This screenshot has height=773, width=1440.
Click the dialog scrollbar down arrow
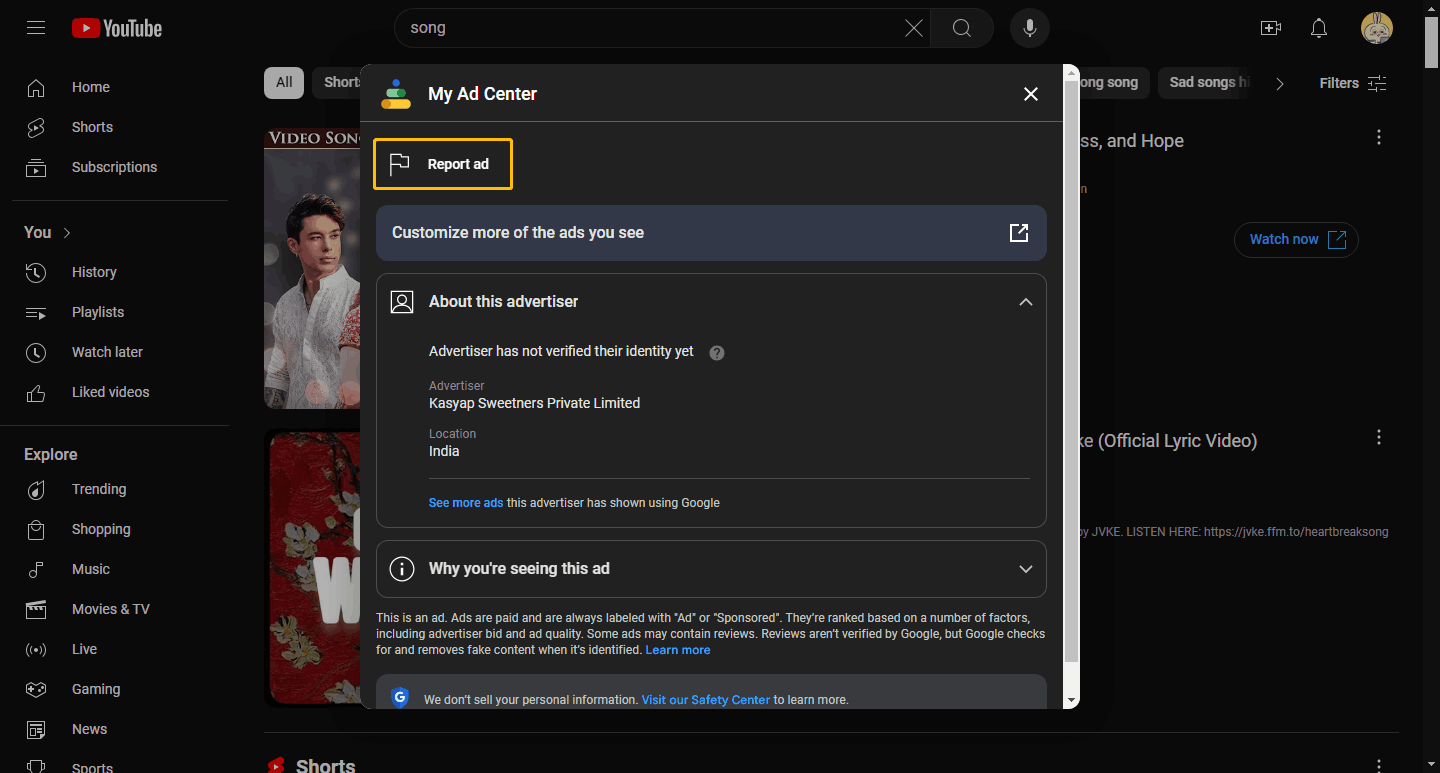(1072, 701)
